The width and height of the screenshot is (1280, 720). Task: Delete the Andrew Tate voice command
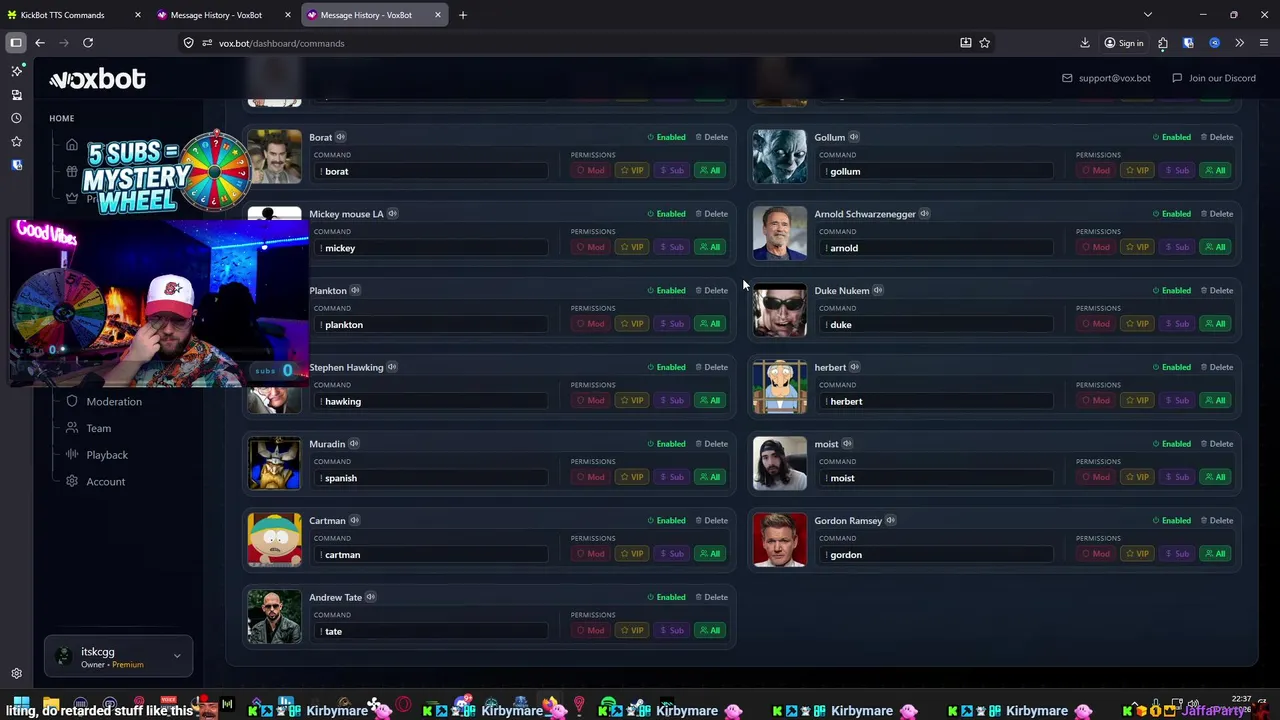[712, 597]
